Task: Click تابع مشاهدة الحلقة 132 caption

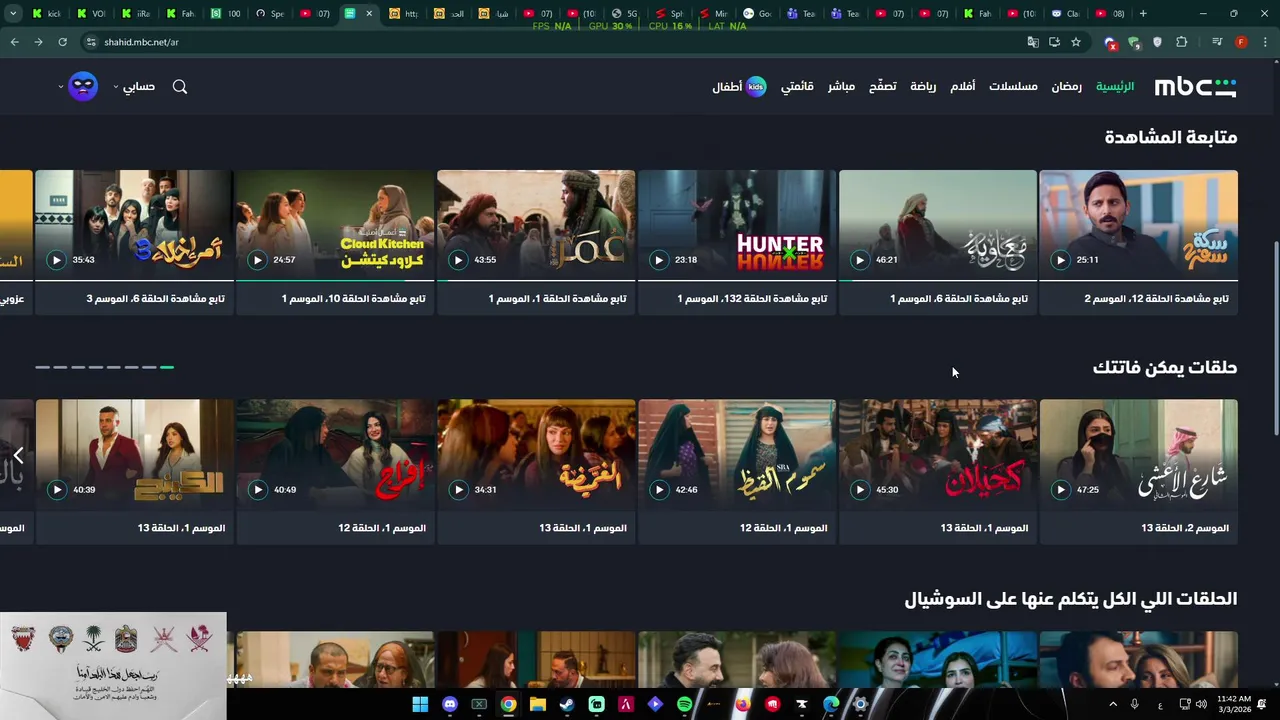Action: pyautogui.click(x=752, y=299)
